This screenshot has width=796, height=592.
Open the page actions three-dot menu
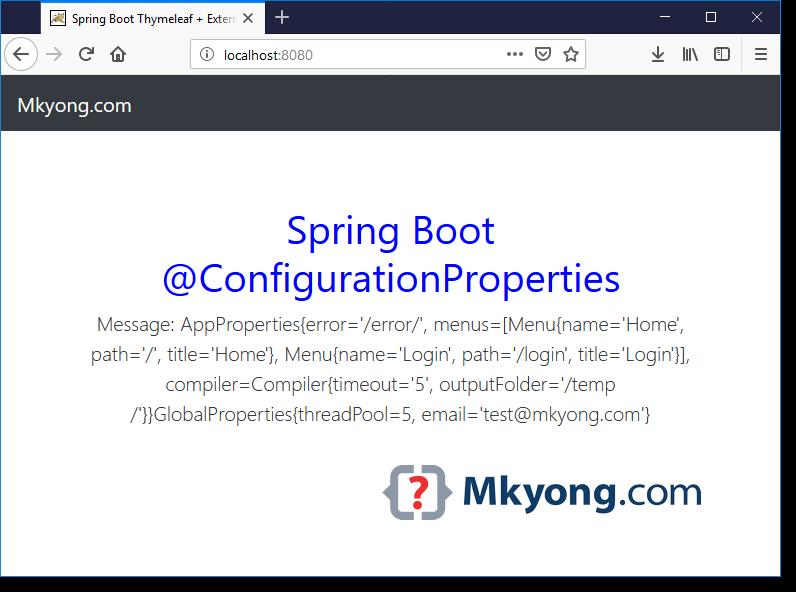click(x=514, y=55)
